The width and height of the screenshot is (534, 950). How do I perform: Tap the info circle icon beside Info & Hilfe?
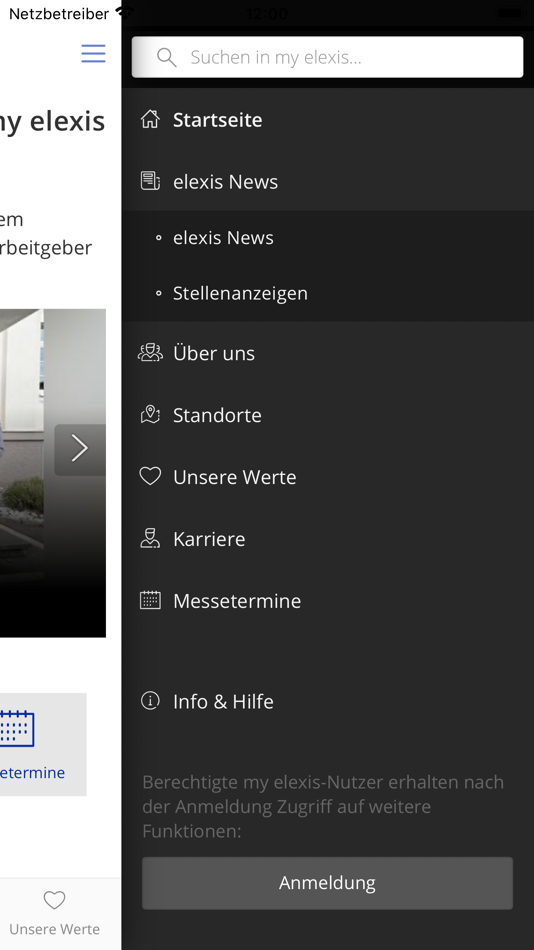[x=150, y=700]
